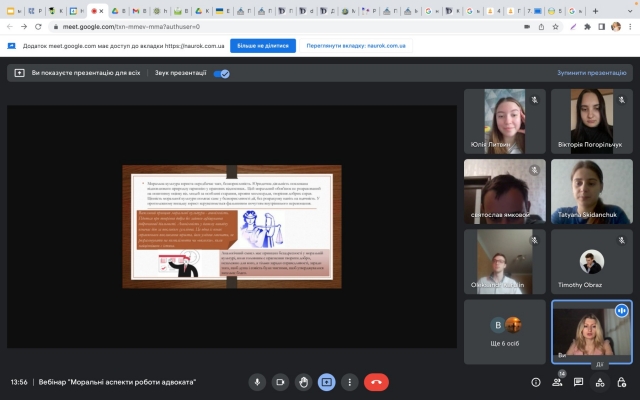Image resolution: width=640 pixels, height=400 pixels.
Task: Show the participants list
Action: 557,382
